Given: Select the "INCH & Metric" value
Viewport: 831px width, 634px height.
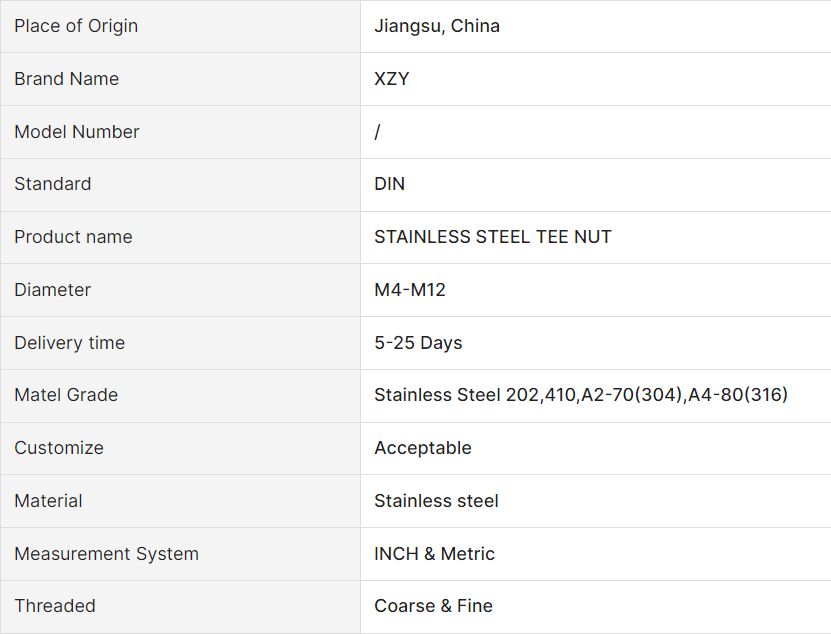Looking at the screenshot, I should [x=435, y=554].
